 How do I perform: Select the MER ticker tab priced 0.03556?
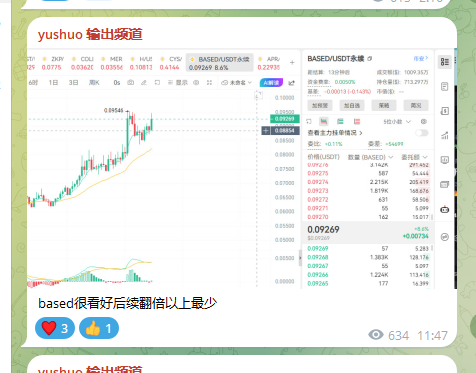111,63
